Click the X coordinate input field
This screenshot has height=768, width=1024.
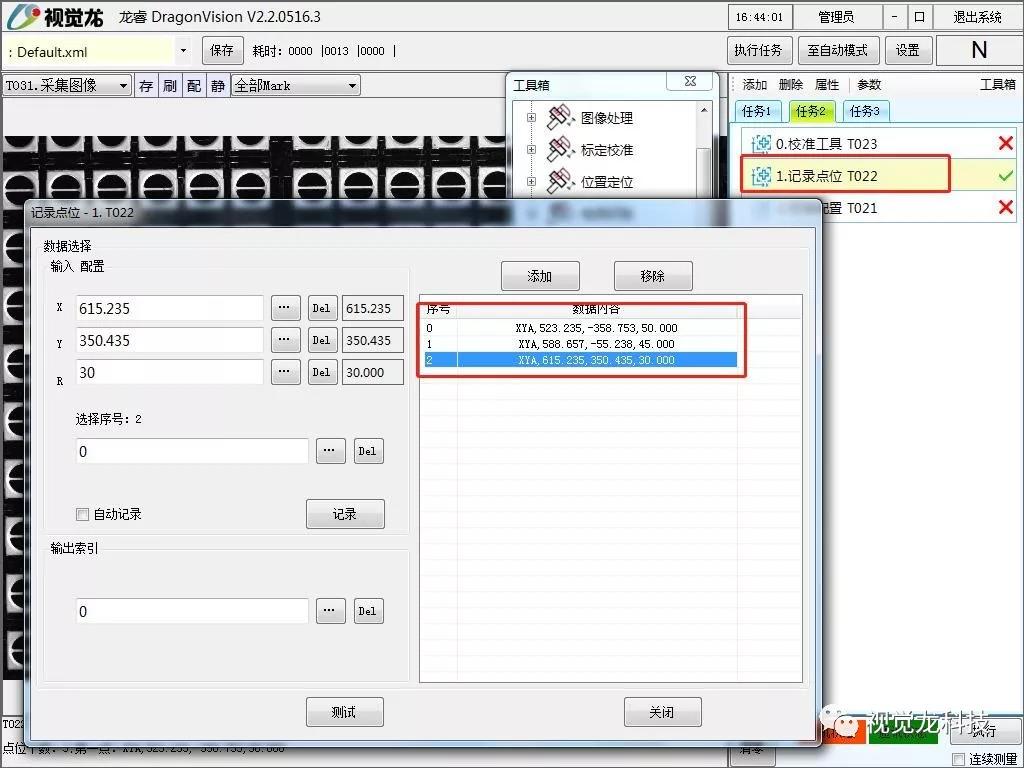point(170,309)
